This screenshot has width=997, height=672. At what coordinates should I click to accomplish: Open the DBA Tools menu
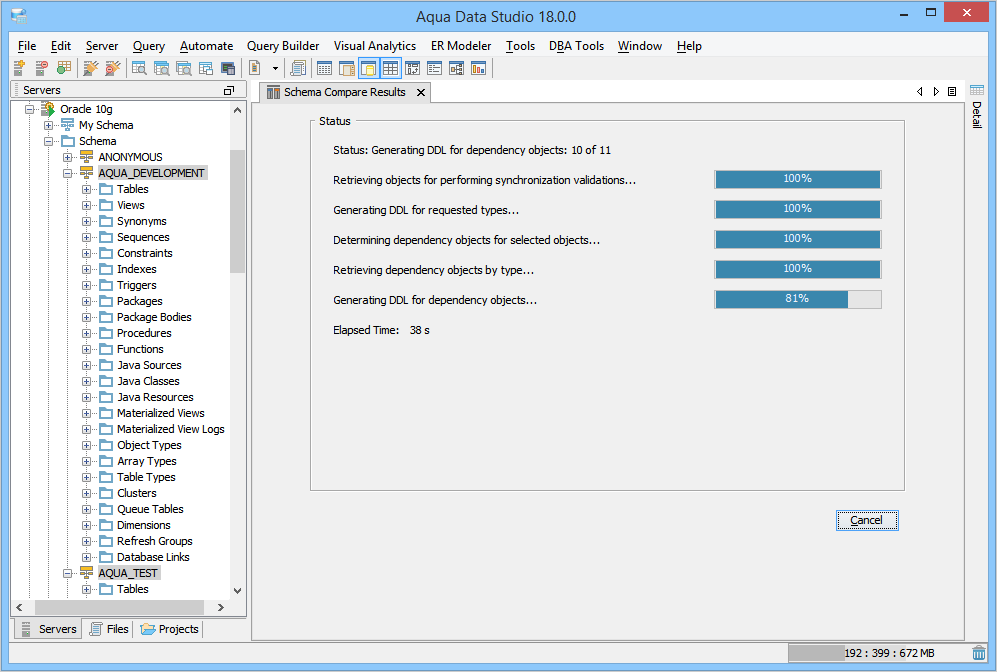click(x=577, y=46)
